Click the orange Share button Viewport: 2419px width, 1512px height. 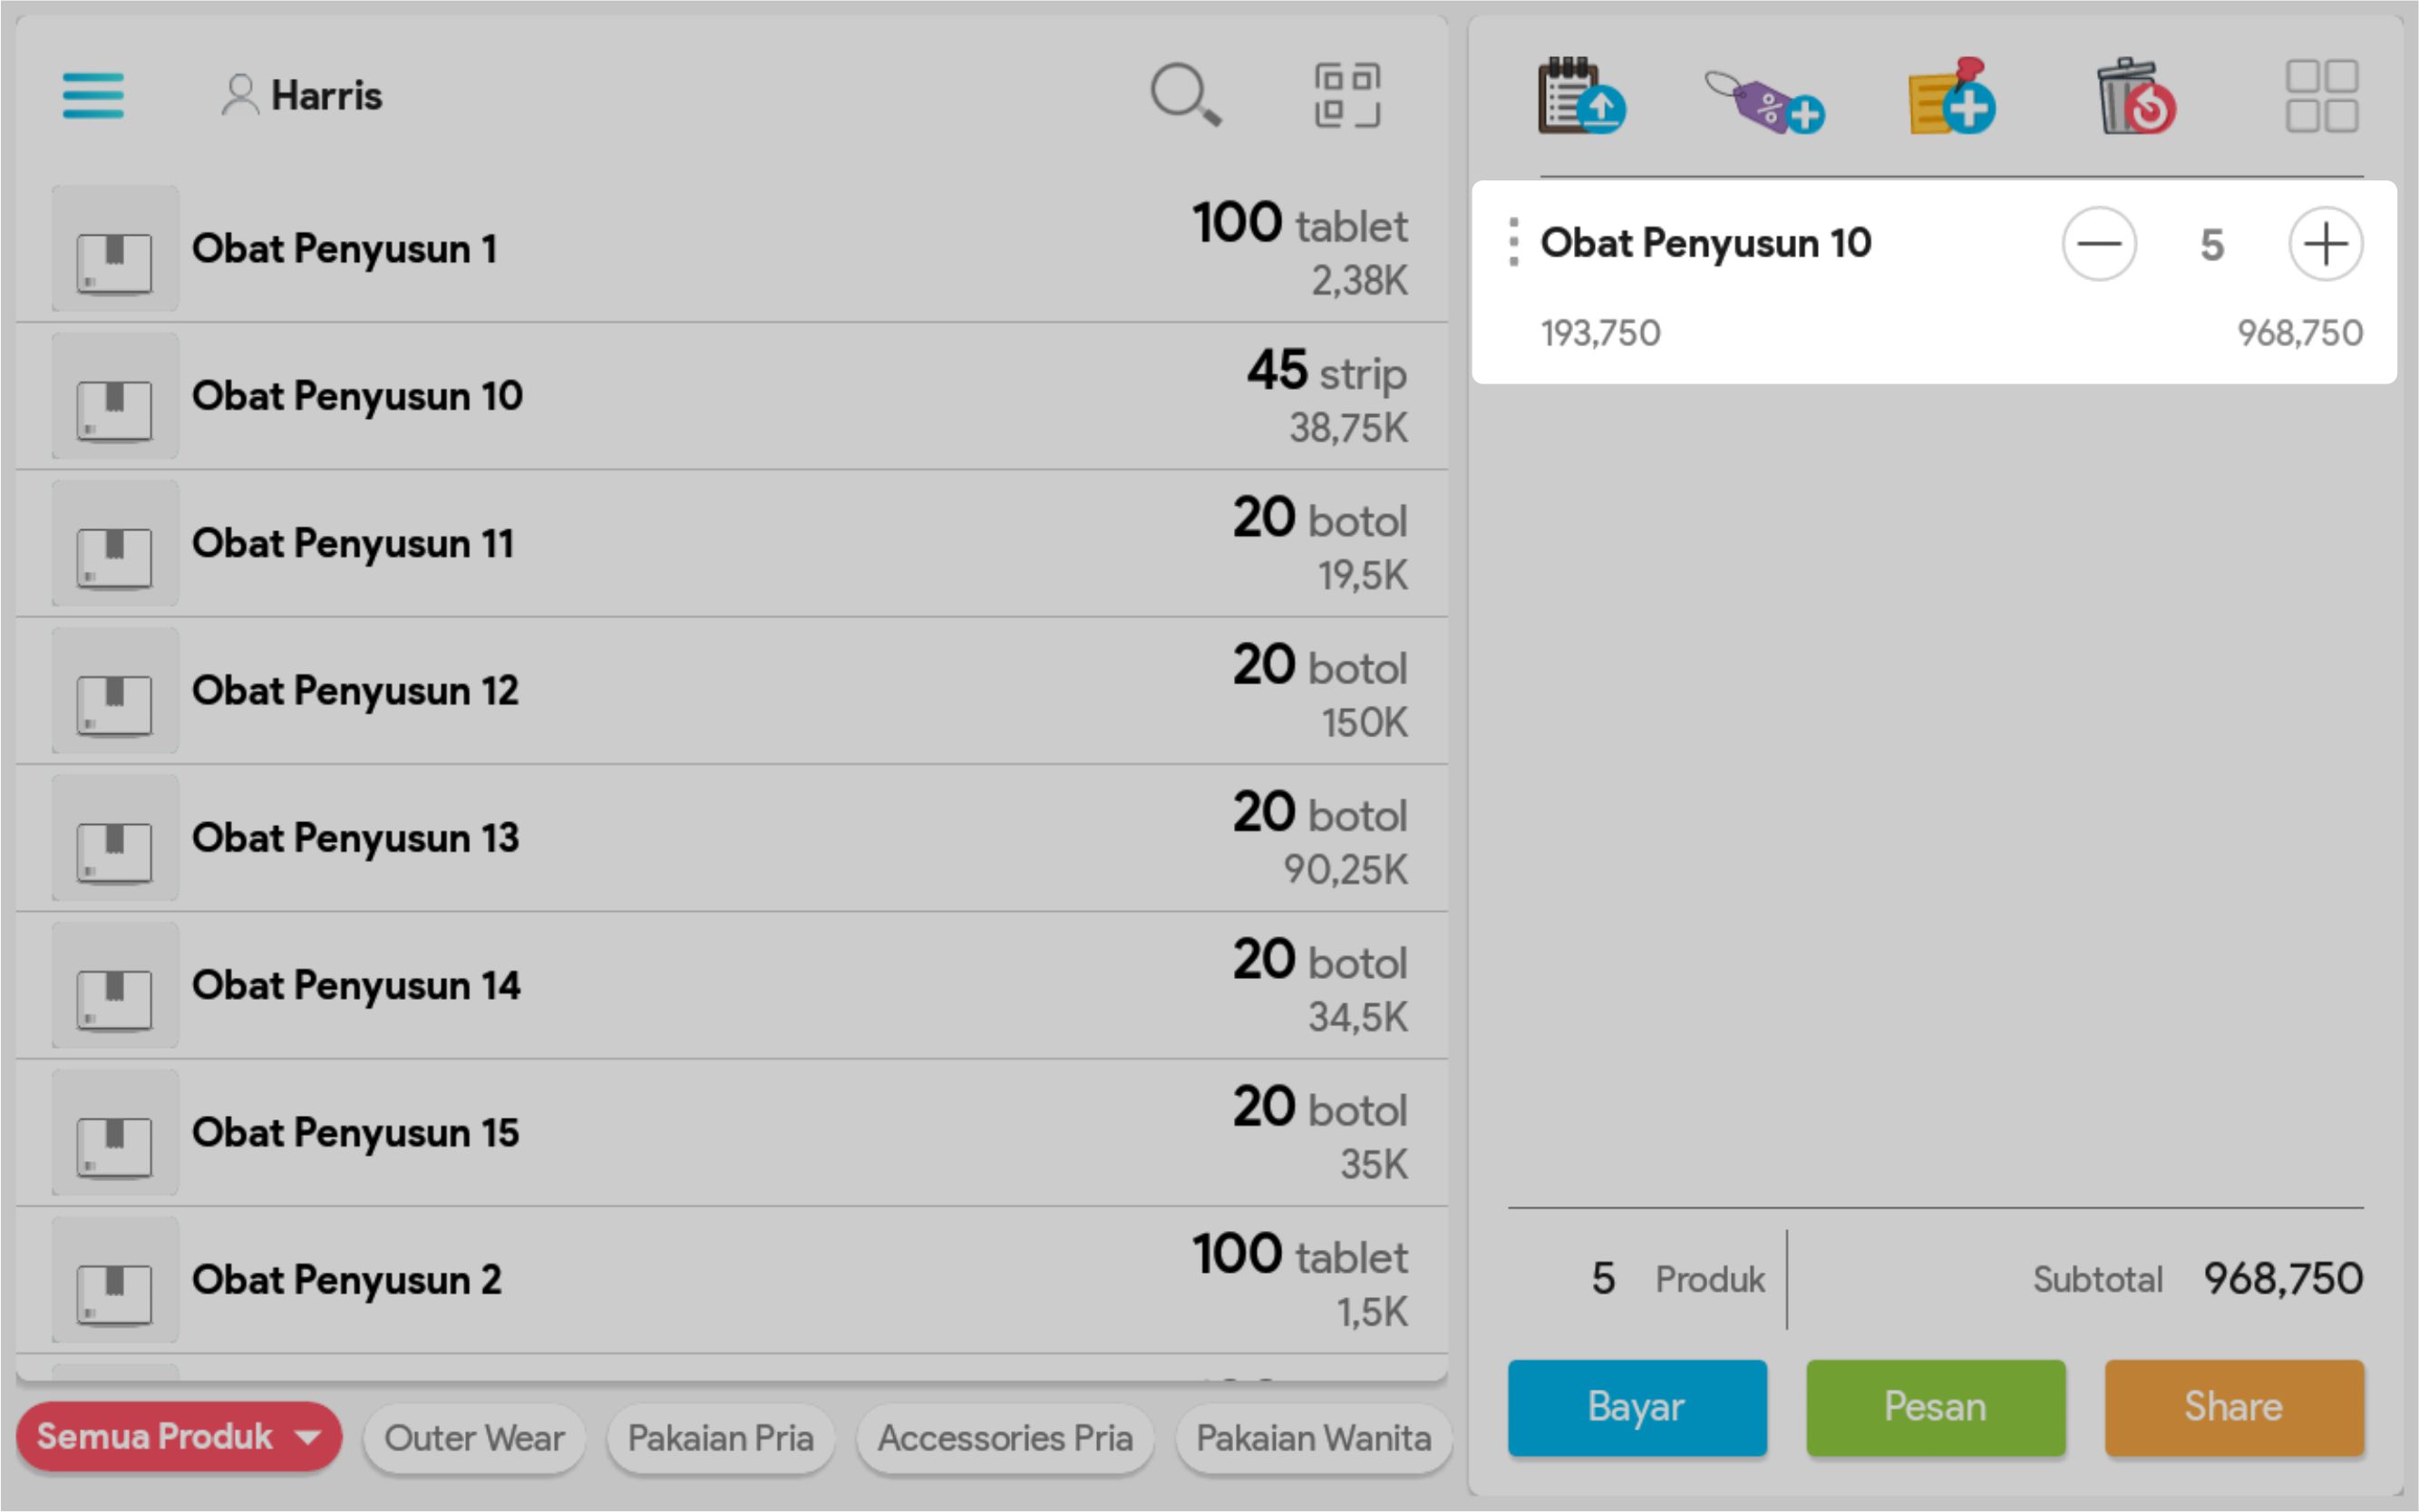pyautogui.click(x=2233, y=1407)
